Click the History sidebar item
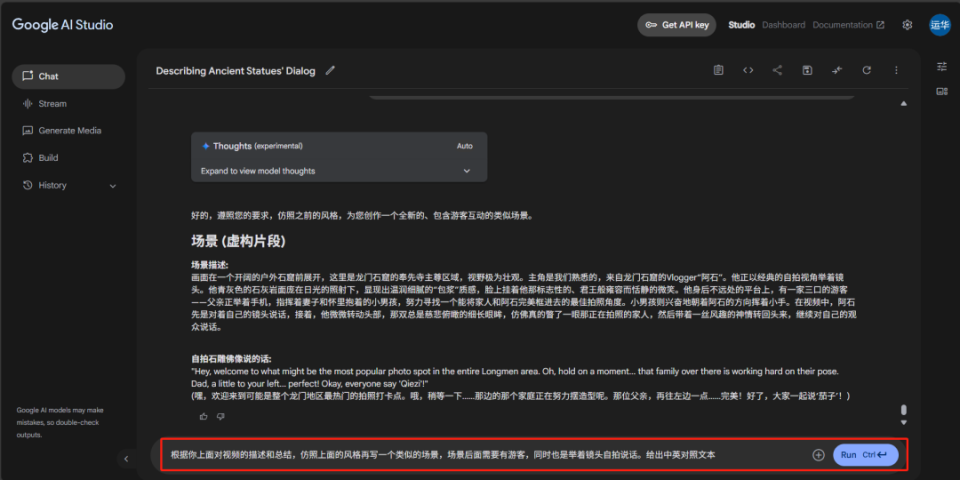960x480 pixels. pos(68,186)
